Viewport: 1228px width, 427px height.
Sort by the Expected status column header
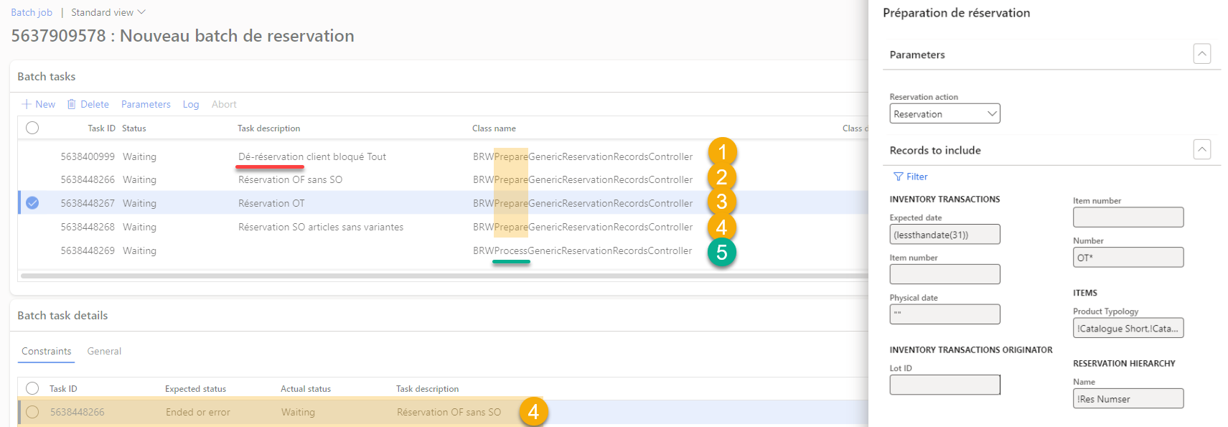pos(195,388)
